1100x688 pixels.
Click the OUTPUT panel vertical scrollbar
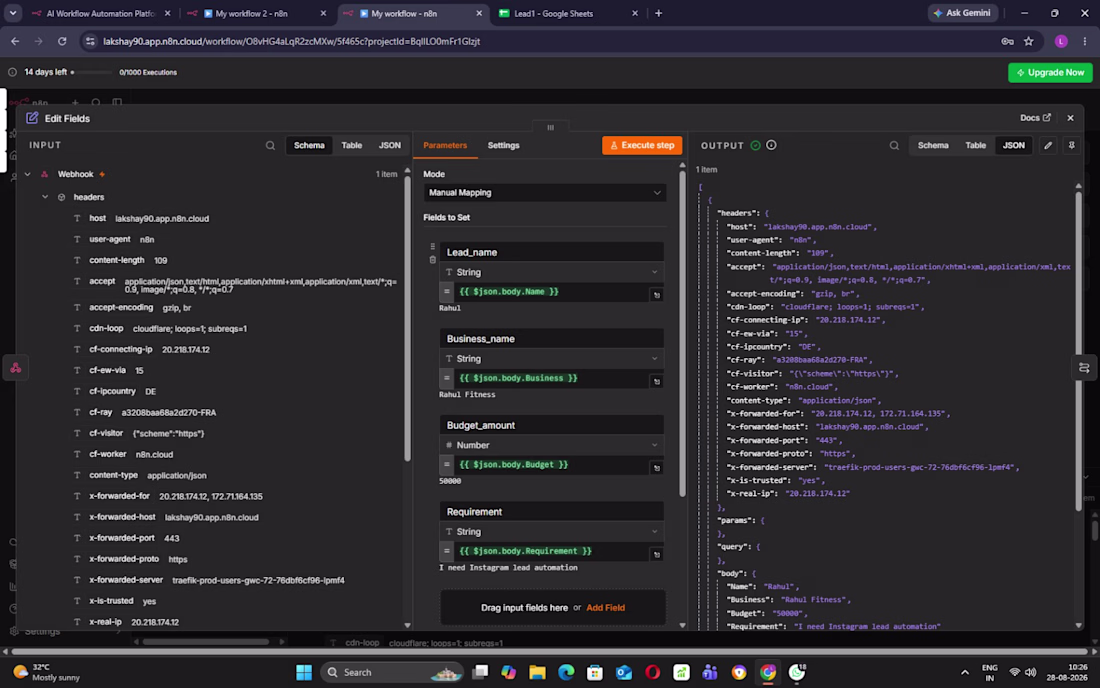(1078, 349)
